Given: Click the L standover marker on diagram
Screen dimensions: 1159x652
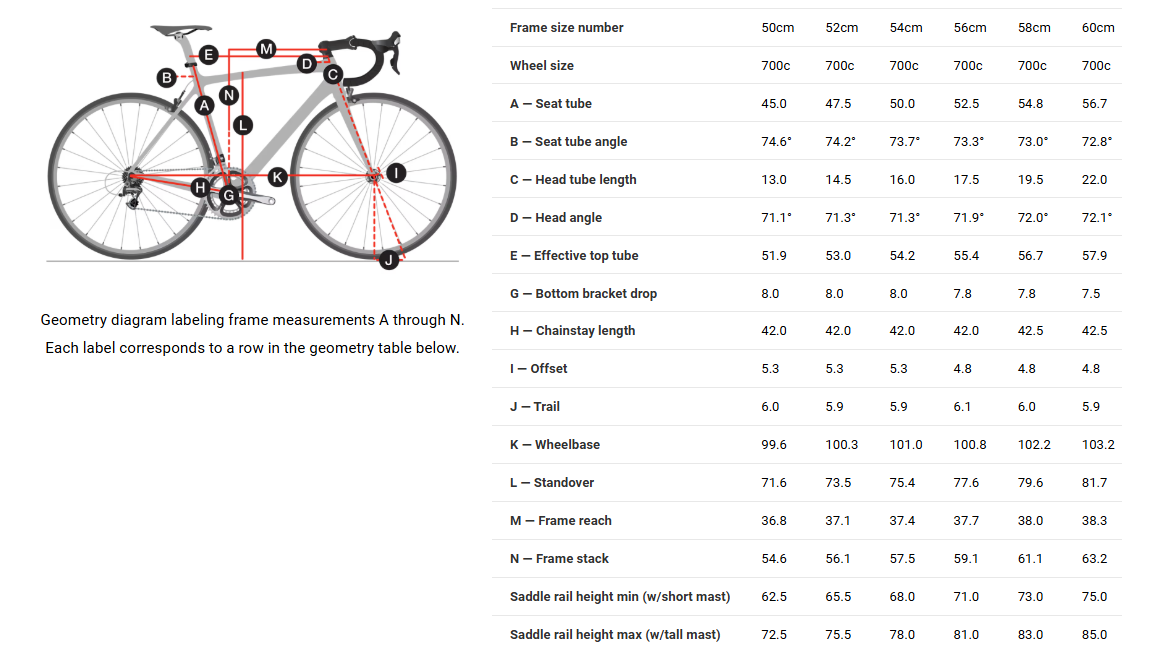Looking at the screenshot, I should coord(243,125).
